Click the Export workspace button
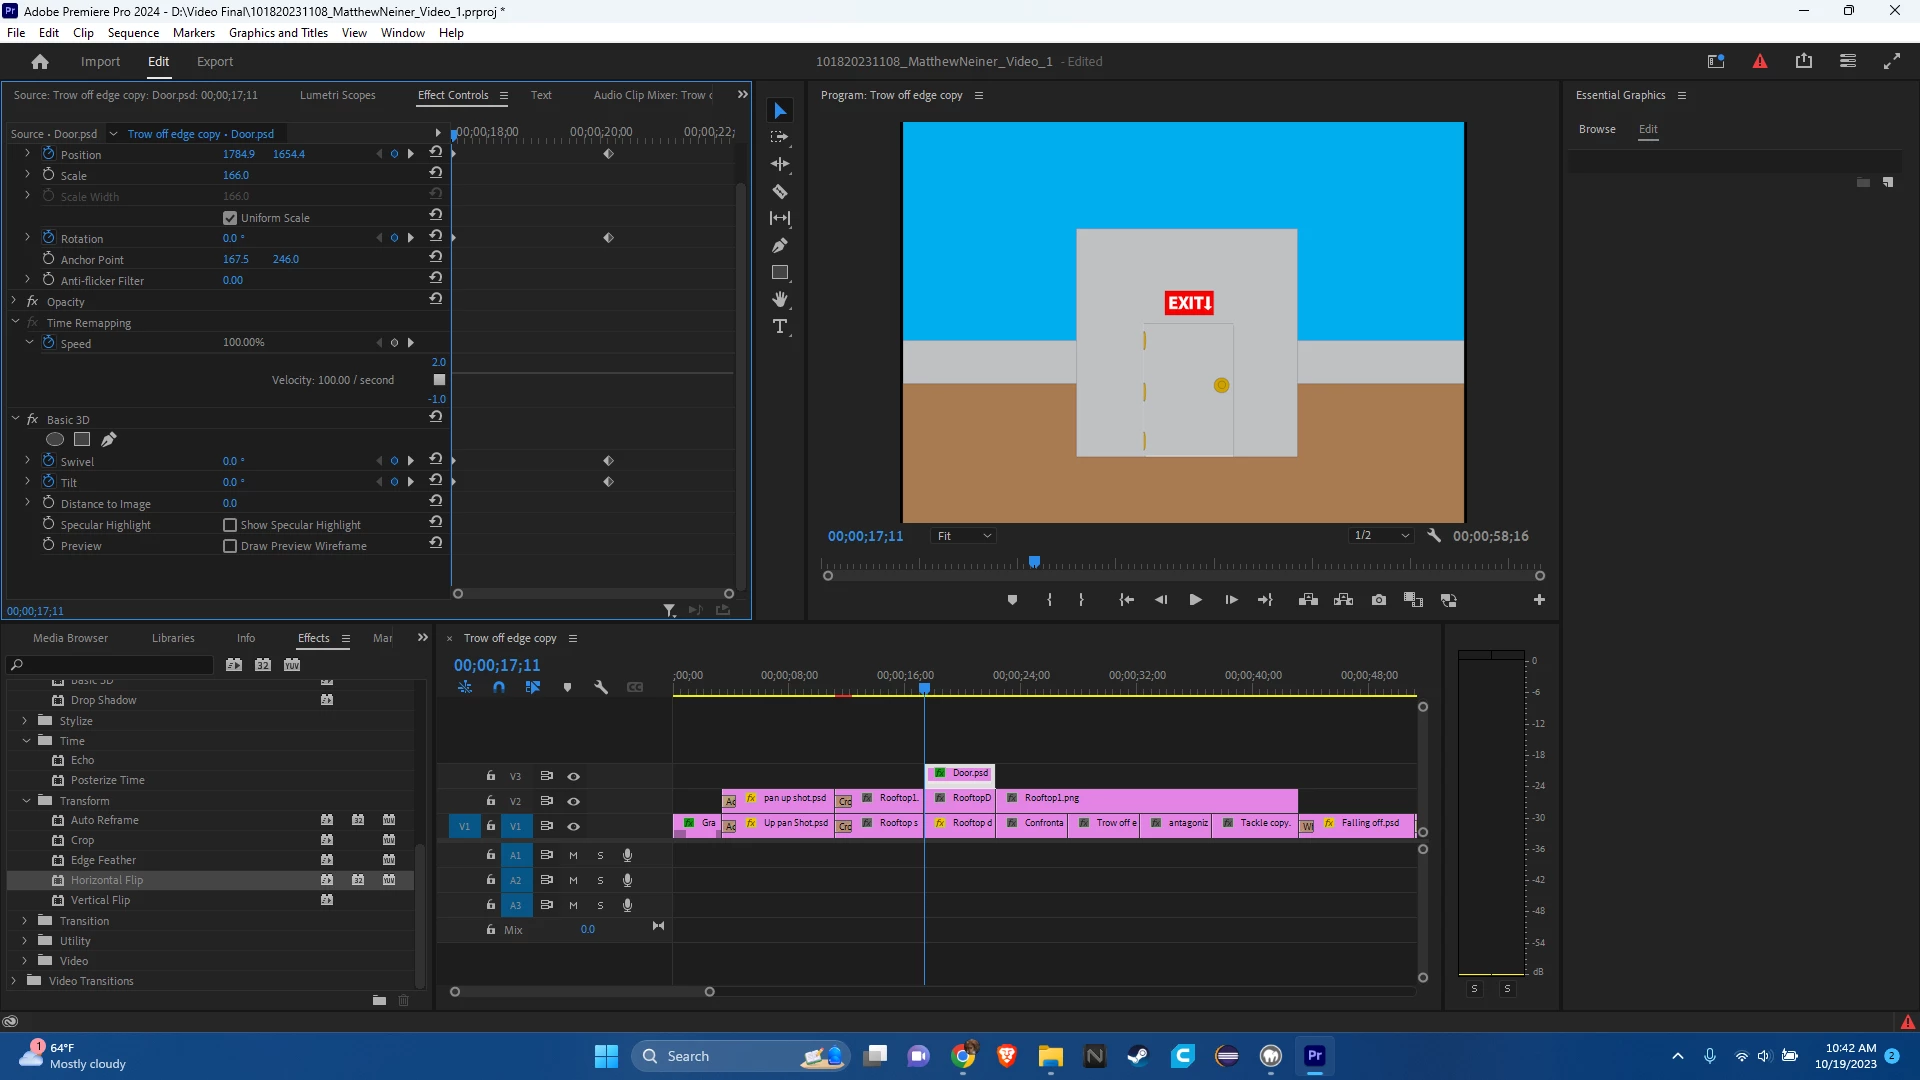Viewport: 1920px width, 1080px height. click(x=214, y=61)
